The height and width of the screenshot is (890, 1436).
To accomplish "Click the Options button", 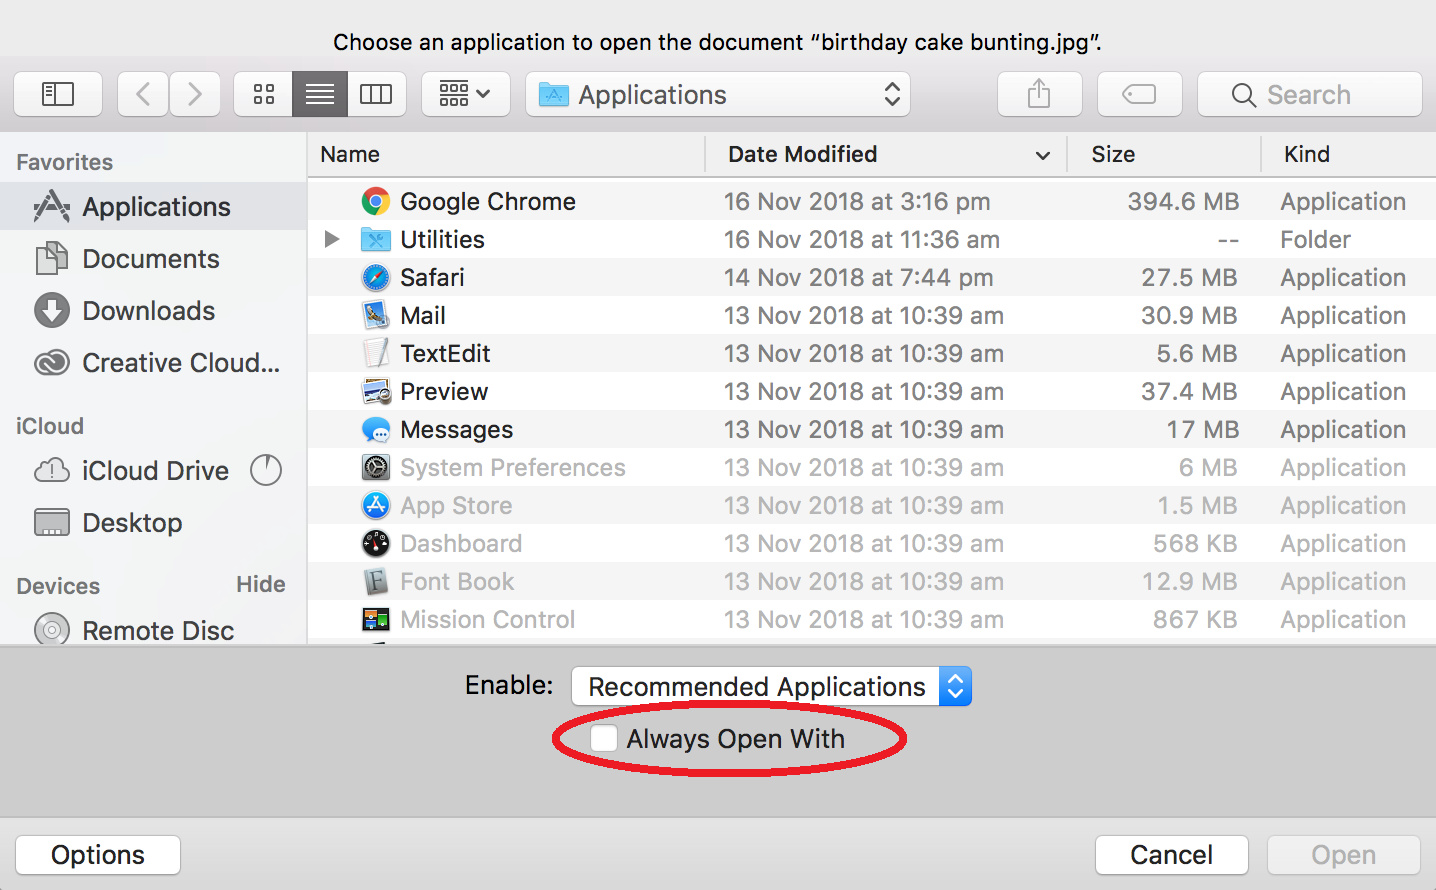I will 98,855.
